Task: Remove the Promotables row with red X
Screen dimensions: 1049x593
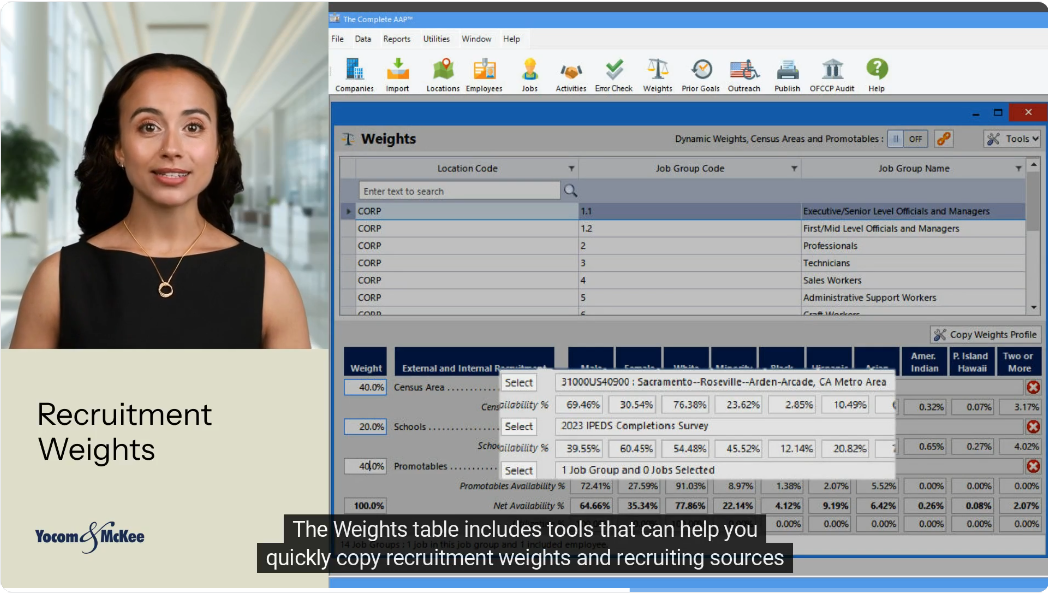Action: point(1033,466)
